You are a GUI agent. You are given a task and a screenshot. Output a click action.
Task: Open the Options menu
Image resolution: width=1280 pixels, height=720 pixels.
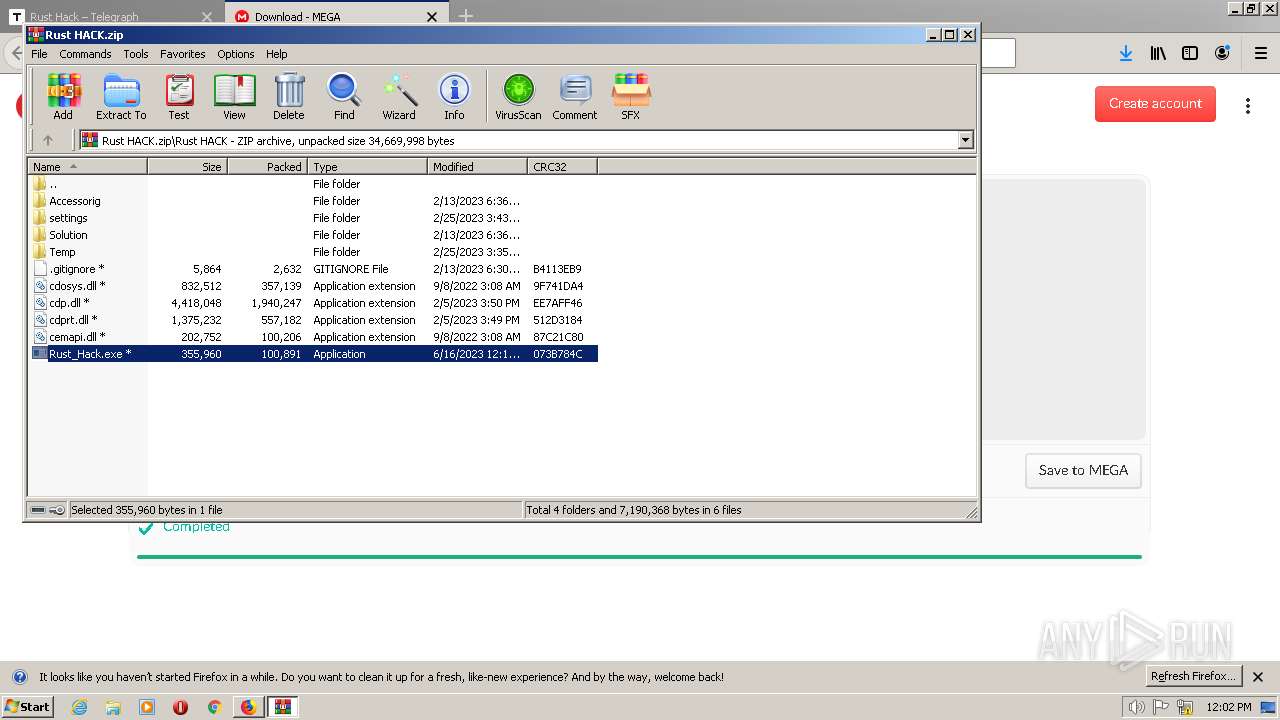pyautogui.click(x=236, y=54)
